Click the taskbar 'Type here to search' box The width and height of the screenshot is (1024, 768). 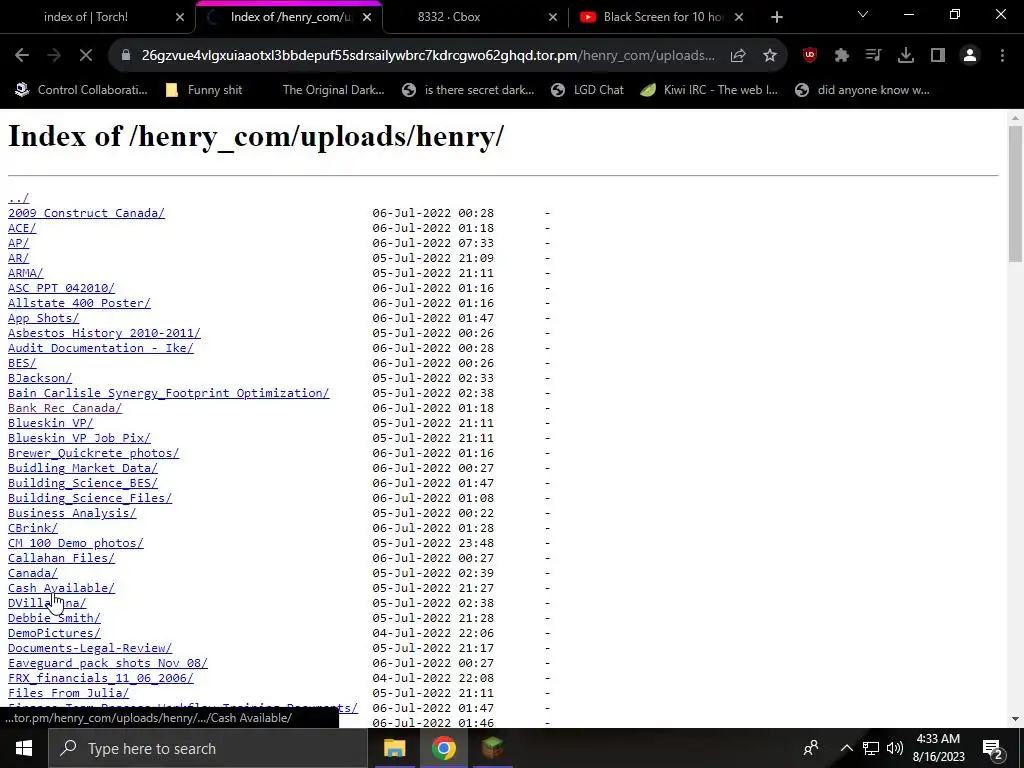(208, 748)
